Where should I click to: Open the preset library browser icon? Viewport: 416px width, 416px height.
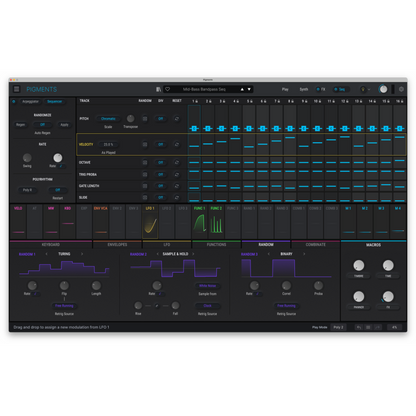[159, 89]
